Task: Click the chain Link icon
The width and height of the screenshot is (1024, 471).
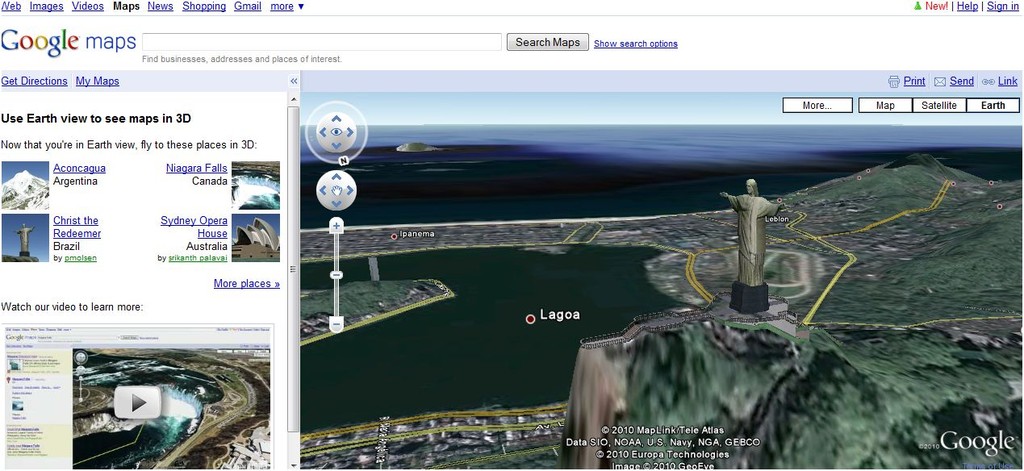Action: point(988,82)
